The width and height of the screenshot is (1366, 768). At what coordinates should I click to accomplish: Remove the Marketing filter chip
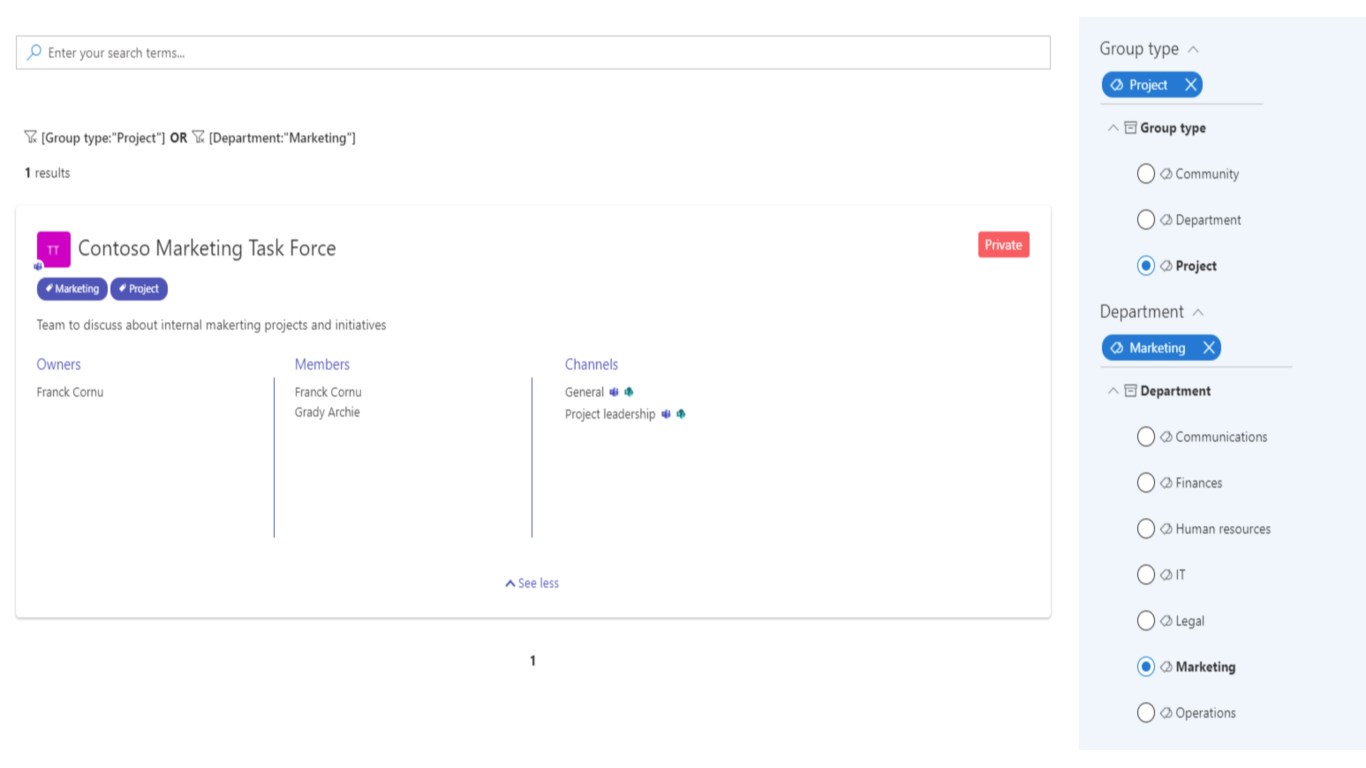[1208, 348]
